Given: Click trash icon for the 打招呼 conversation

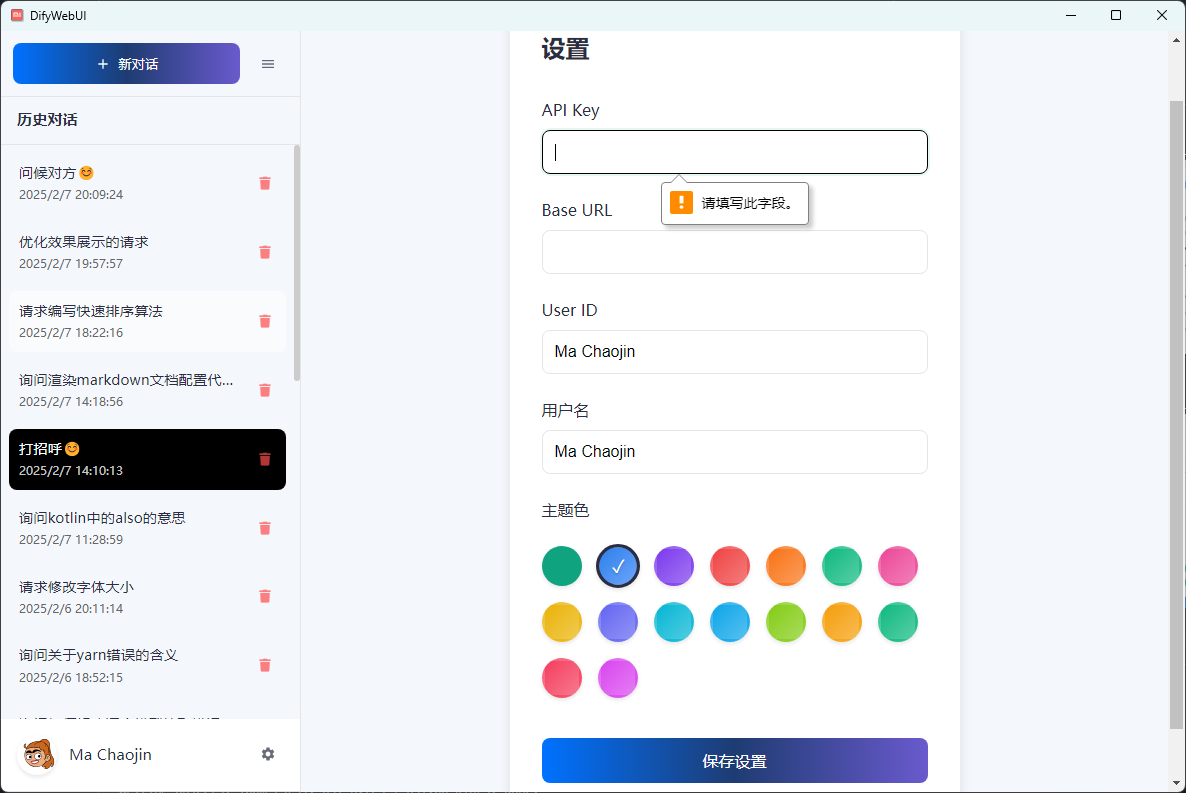Looking at the screenshot, I should [265, 459].
